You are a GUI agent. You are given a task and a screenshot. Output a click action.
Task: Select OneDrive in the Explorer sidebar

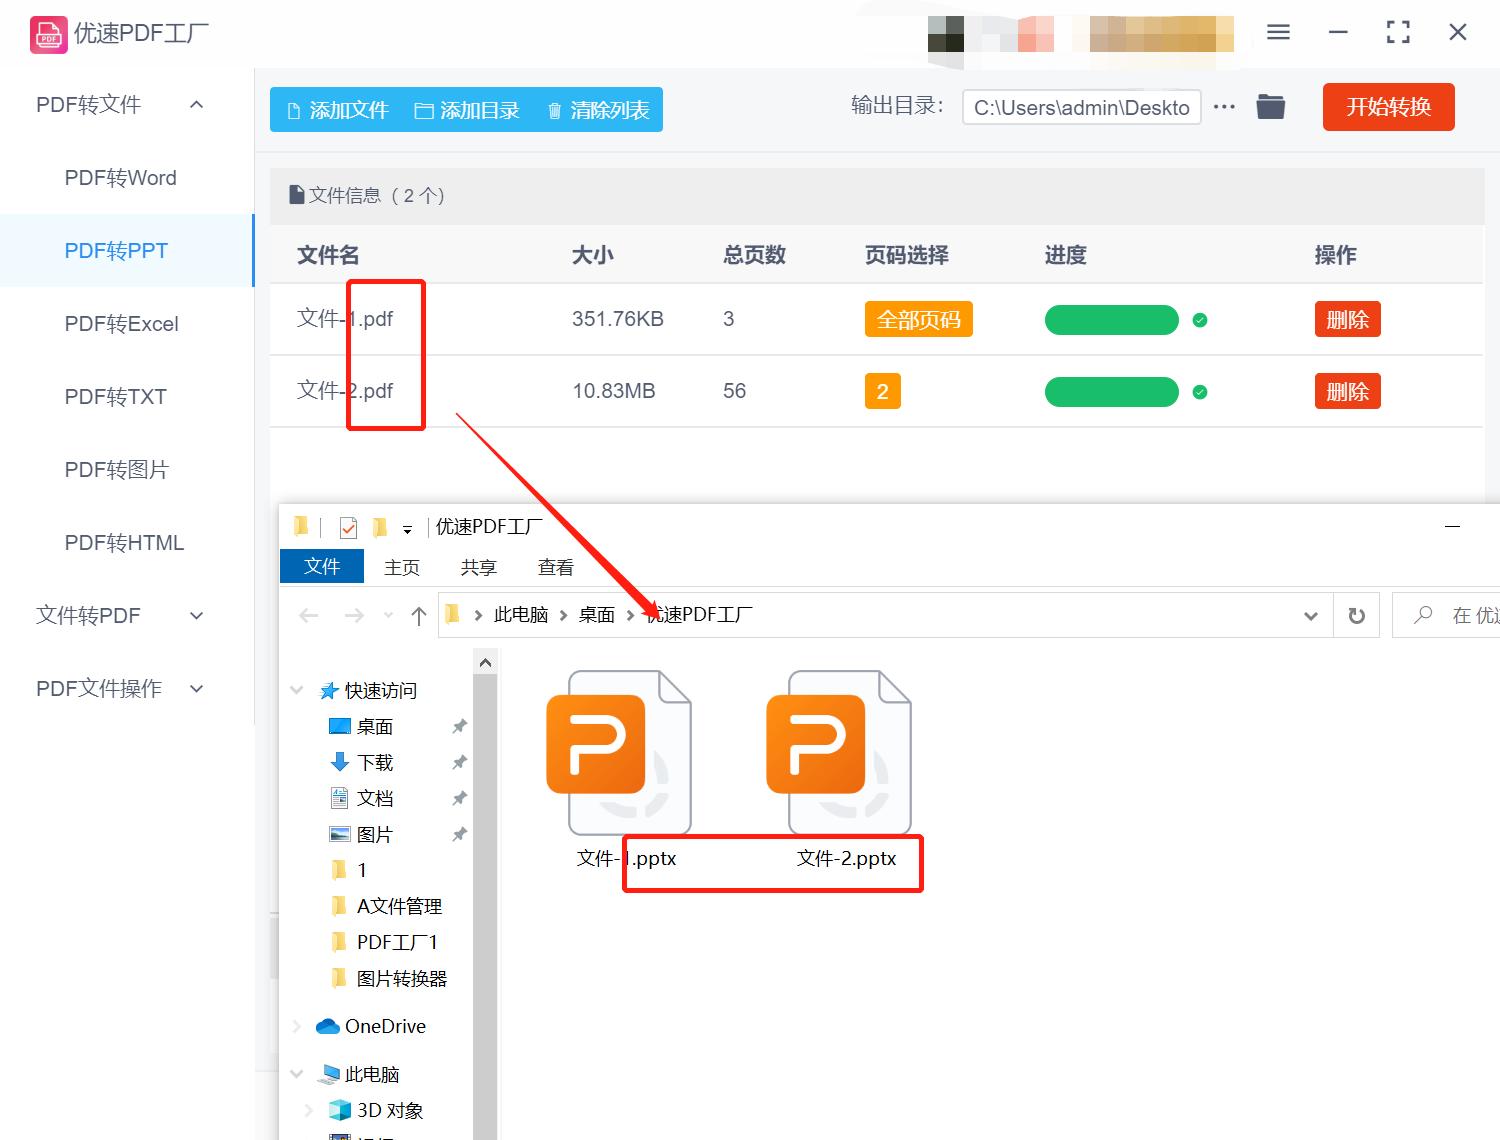[x=385, y=1026]
